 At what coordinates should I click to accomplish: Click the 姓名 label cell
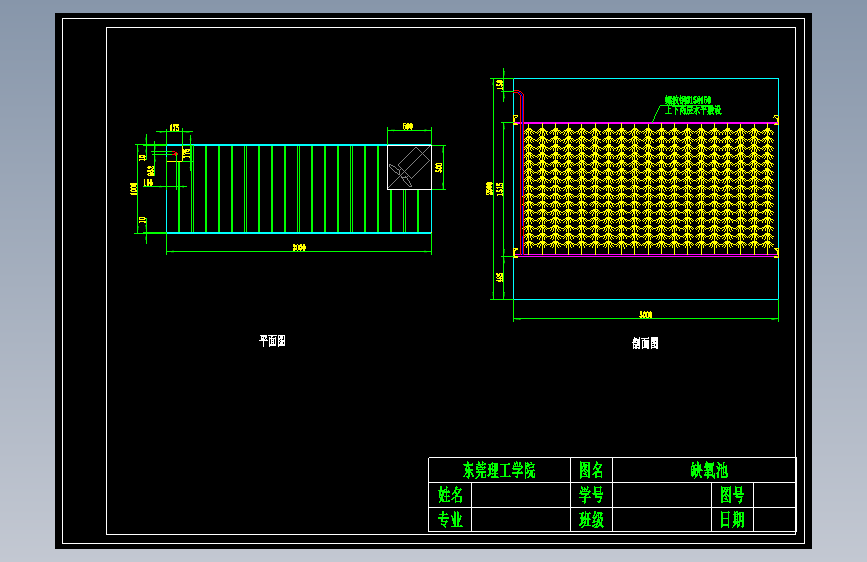(x=450, y=495)
